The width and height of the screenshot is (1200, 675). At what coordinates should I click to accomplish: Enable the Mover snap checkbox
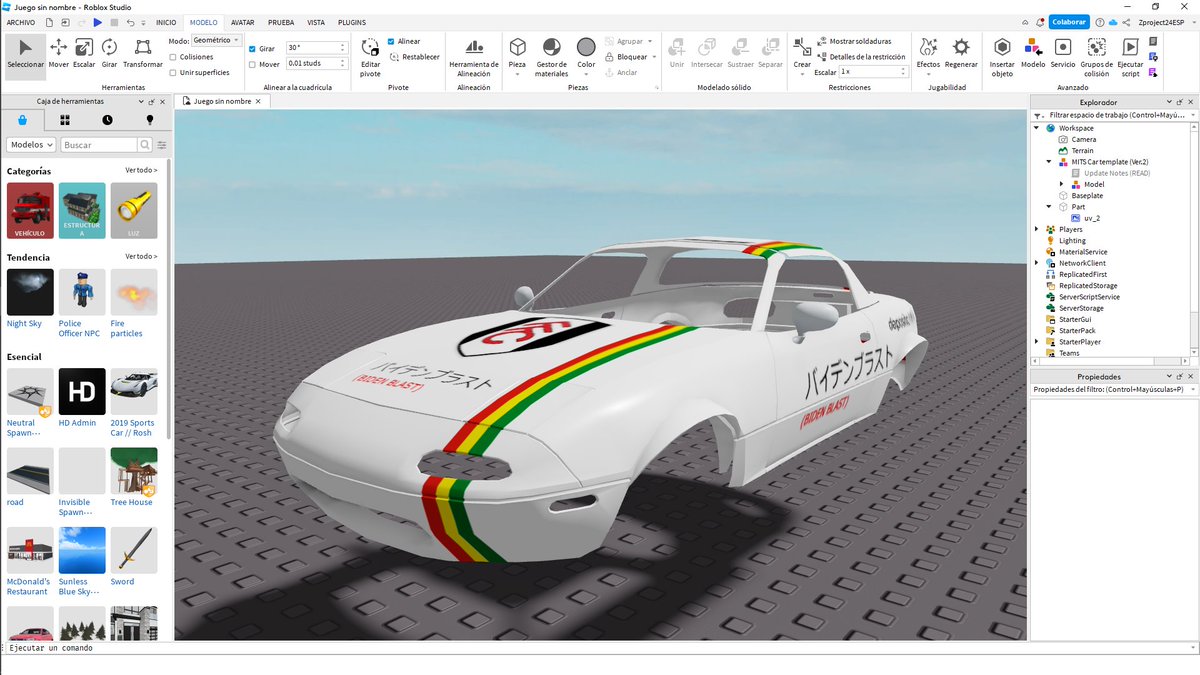pos(253,64)
